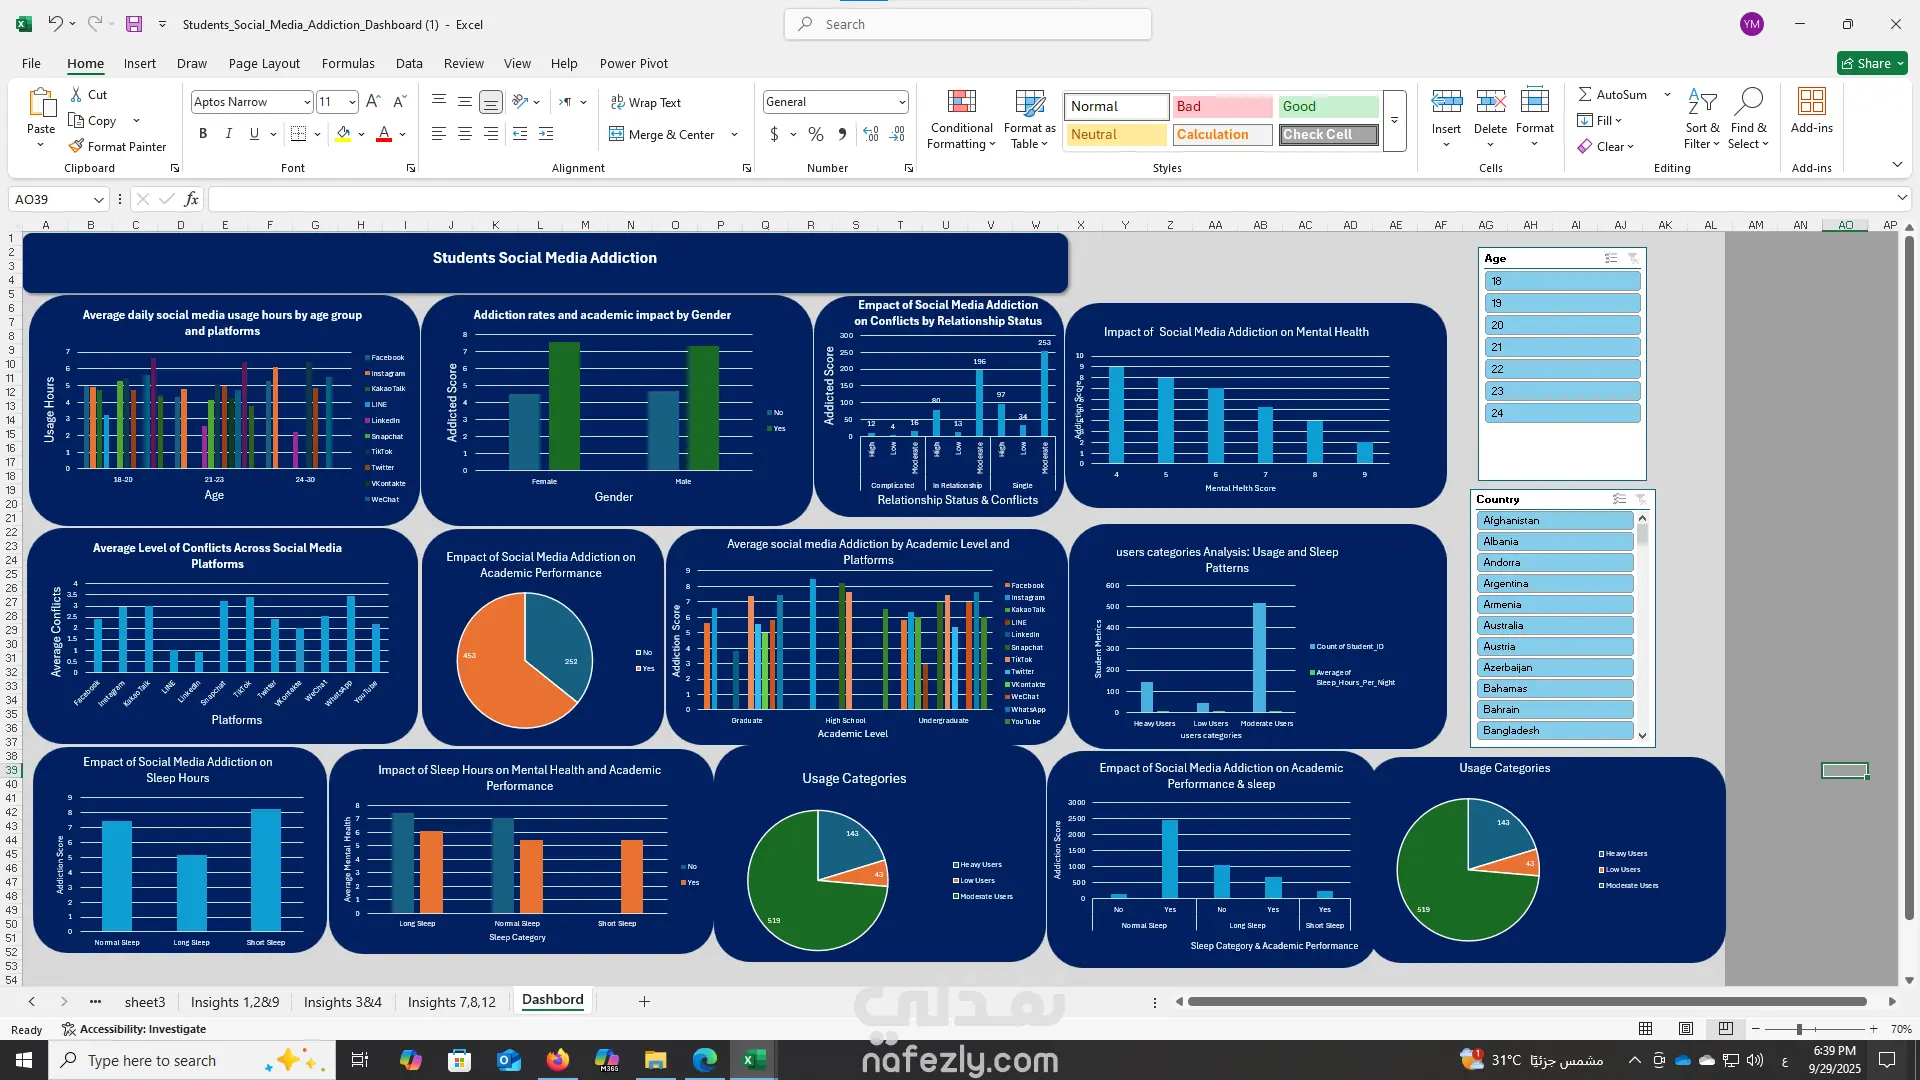
Task: Switch to Insights 3&4 sheet tab
Action: (x=342, y=1002)
